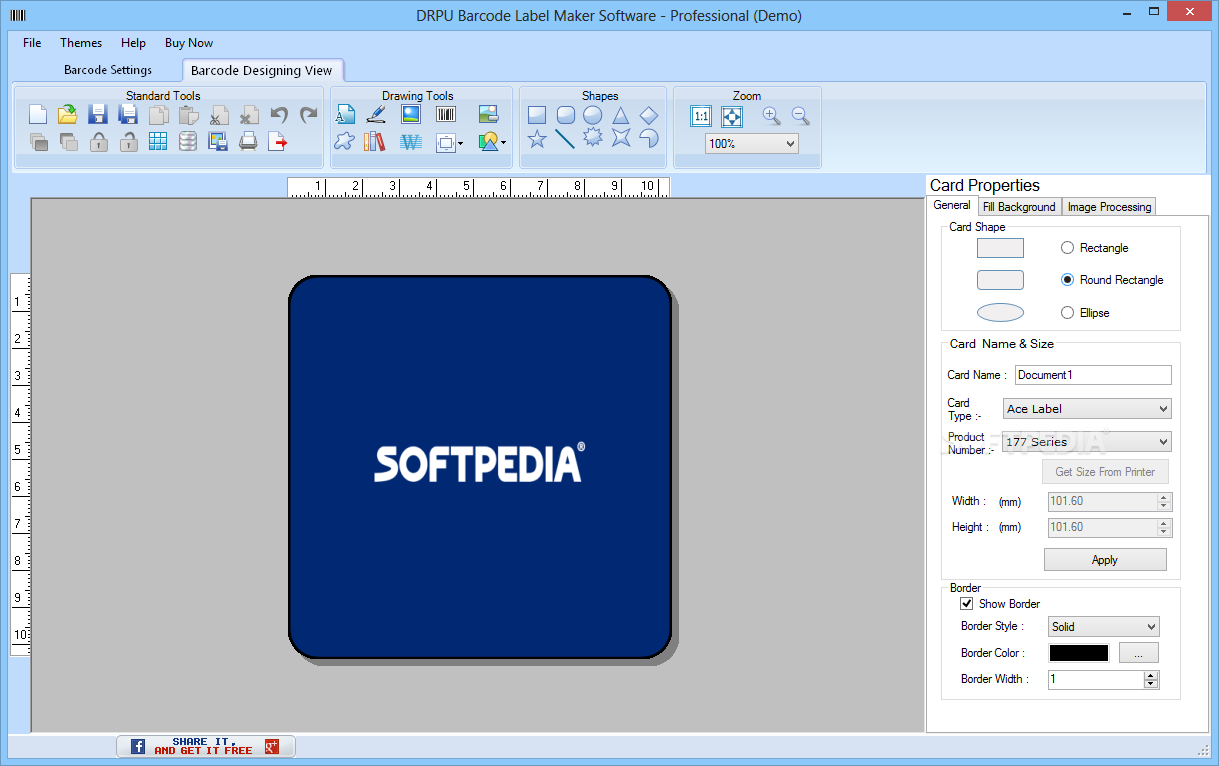Draw a triangle shape

click(x=621, y=115)
